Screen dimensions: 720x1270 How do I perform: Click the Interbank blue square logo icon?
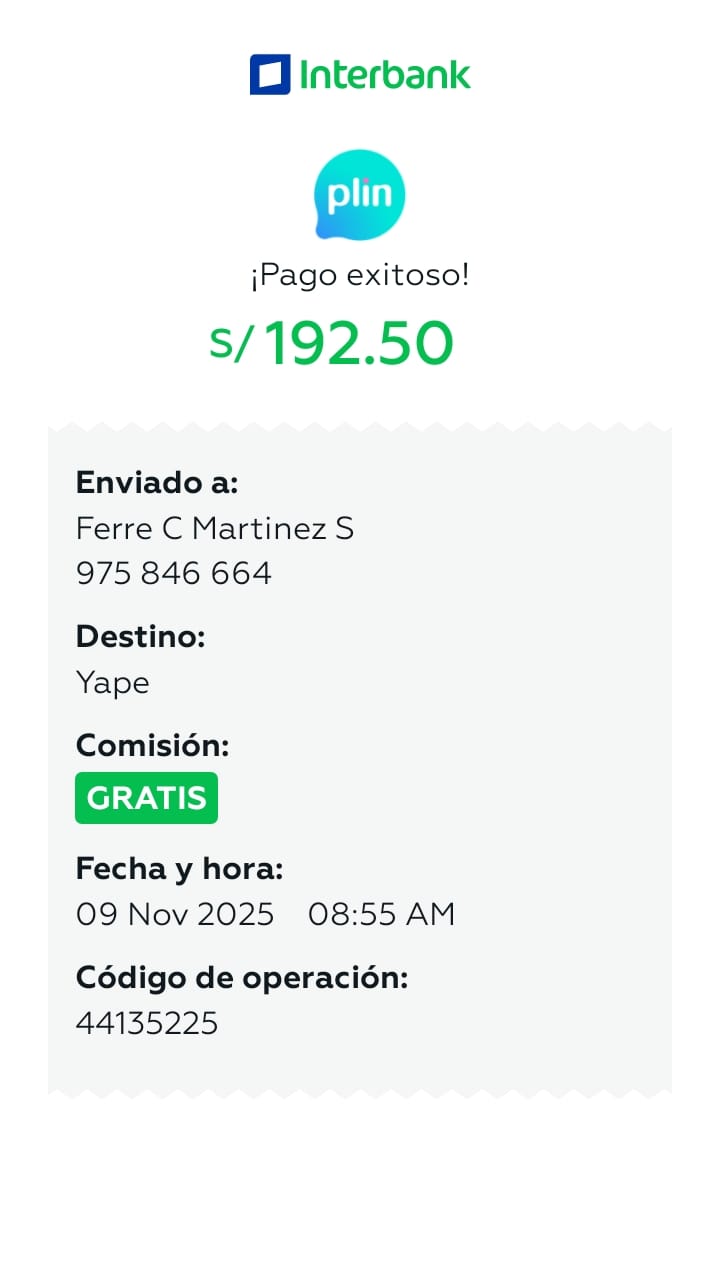[x=270, y=75]
